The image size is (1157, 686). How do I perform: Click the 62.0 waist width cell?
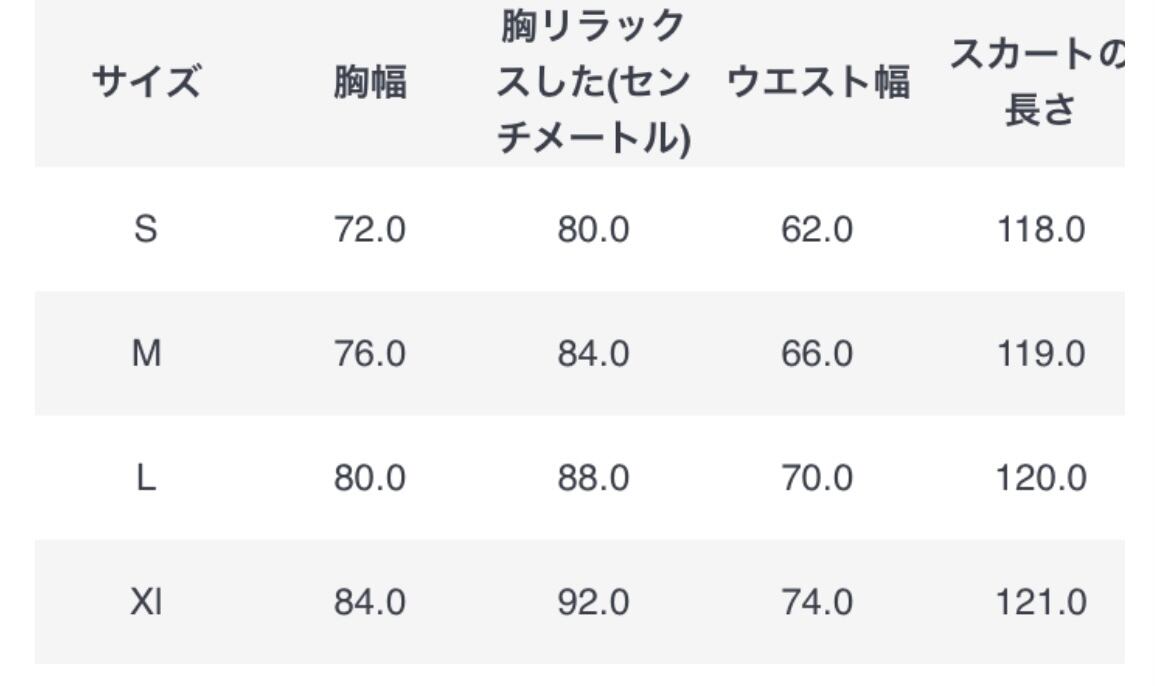[x=817, y=230]
